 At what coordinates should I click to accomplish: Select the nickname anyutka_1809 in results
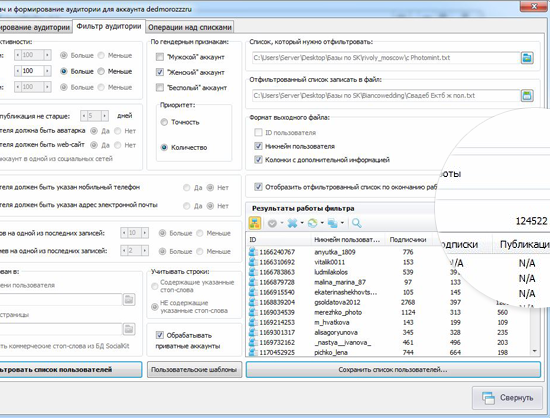click(335, 252)
